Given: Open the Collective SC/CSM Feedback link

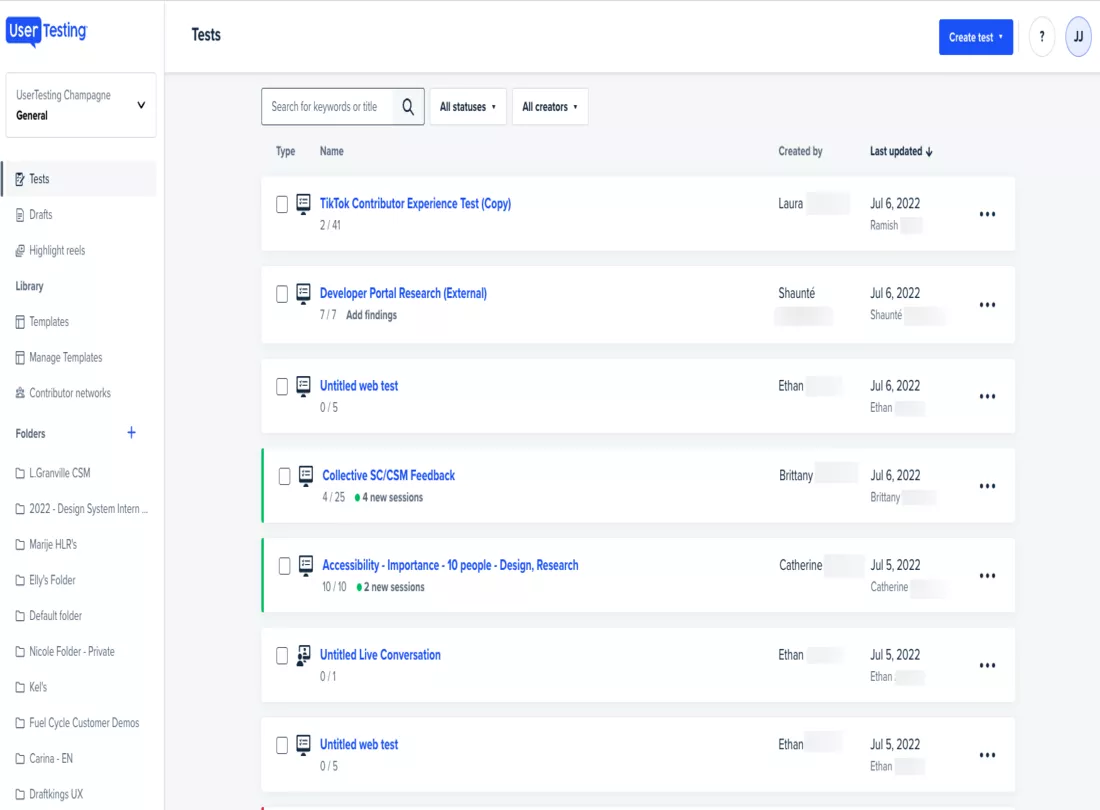Looking at the screenshot, I should 389,475.
